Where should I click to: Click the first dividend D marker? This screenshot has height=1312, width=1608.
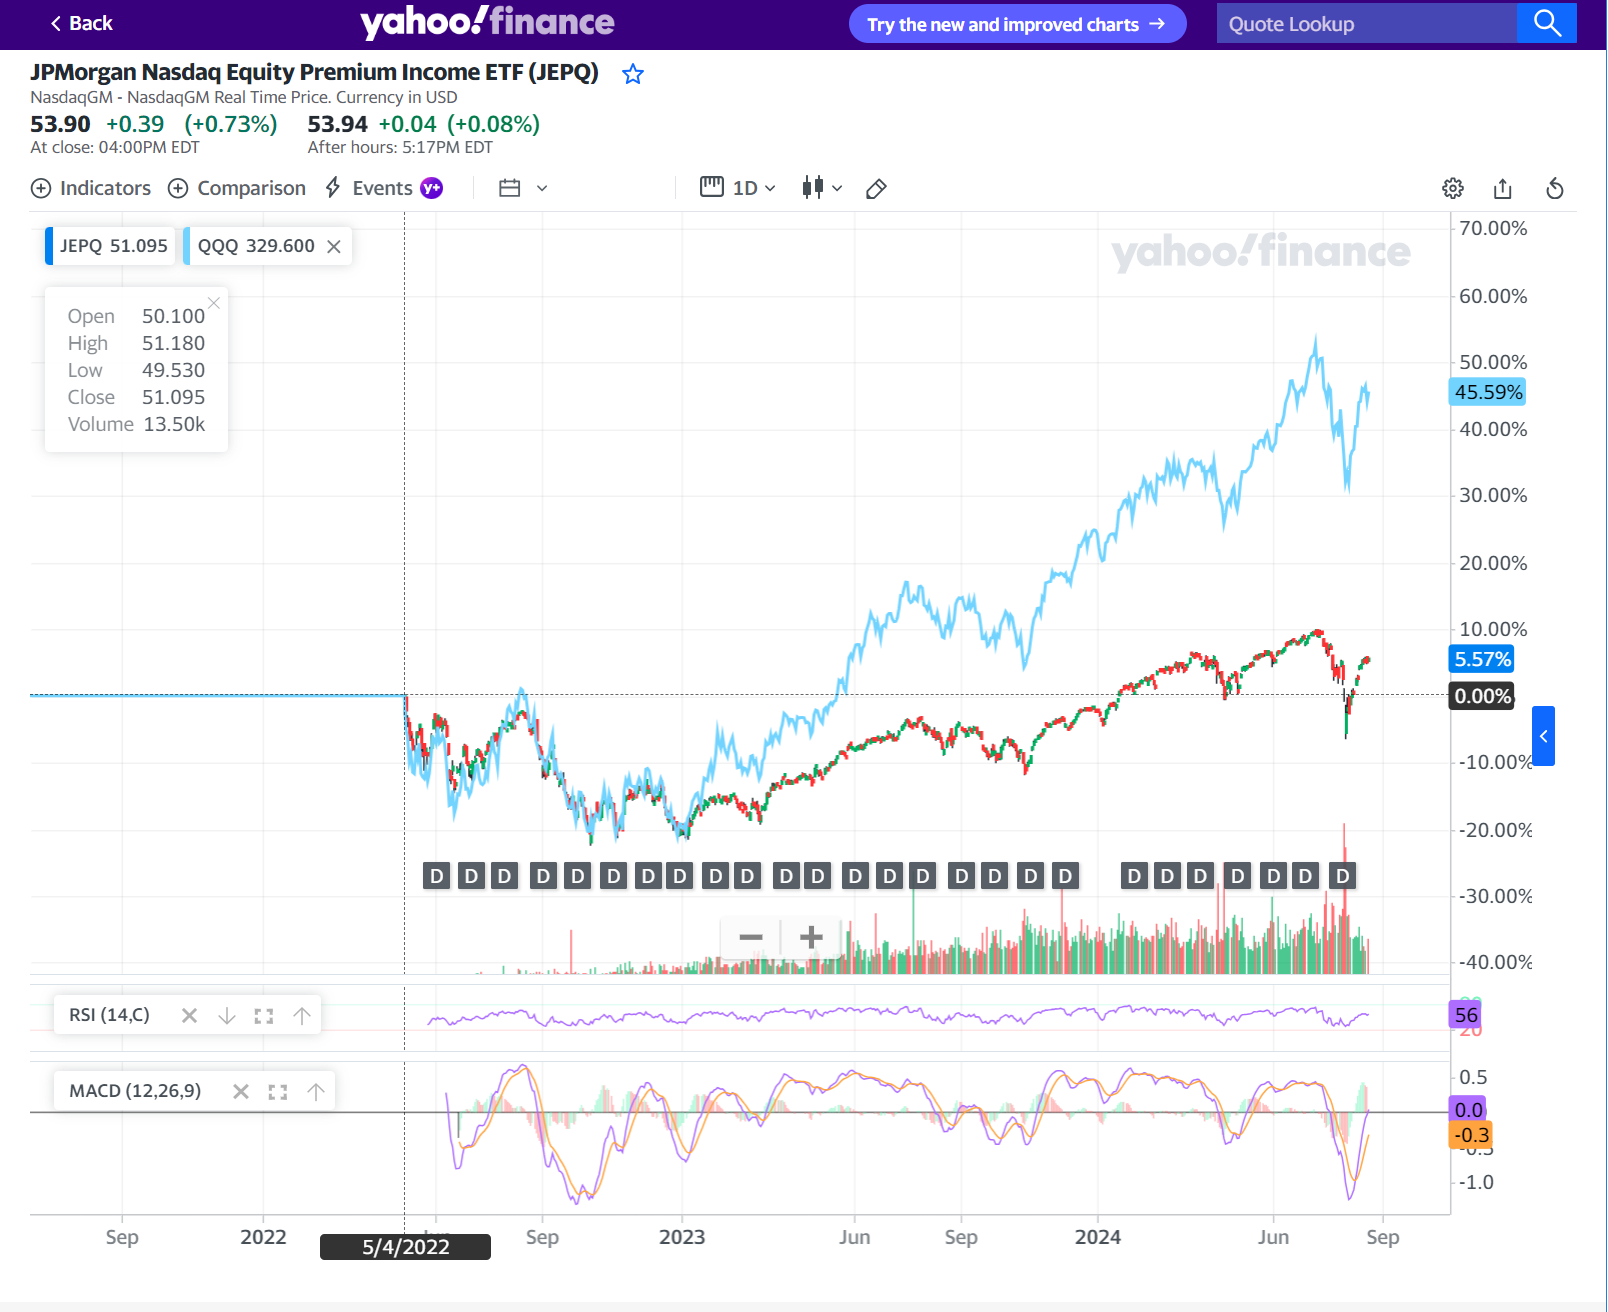tap(436, 877)
